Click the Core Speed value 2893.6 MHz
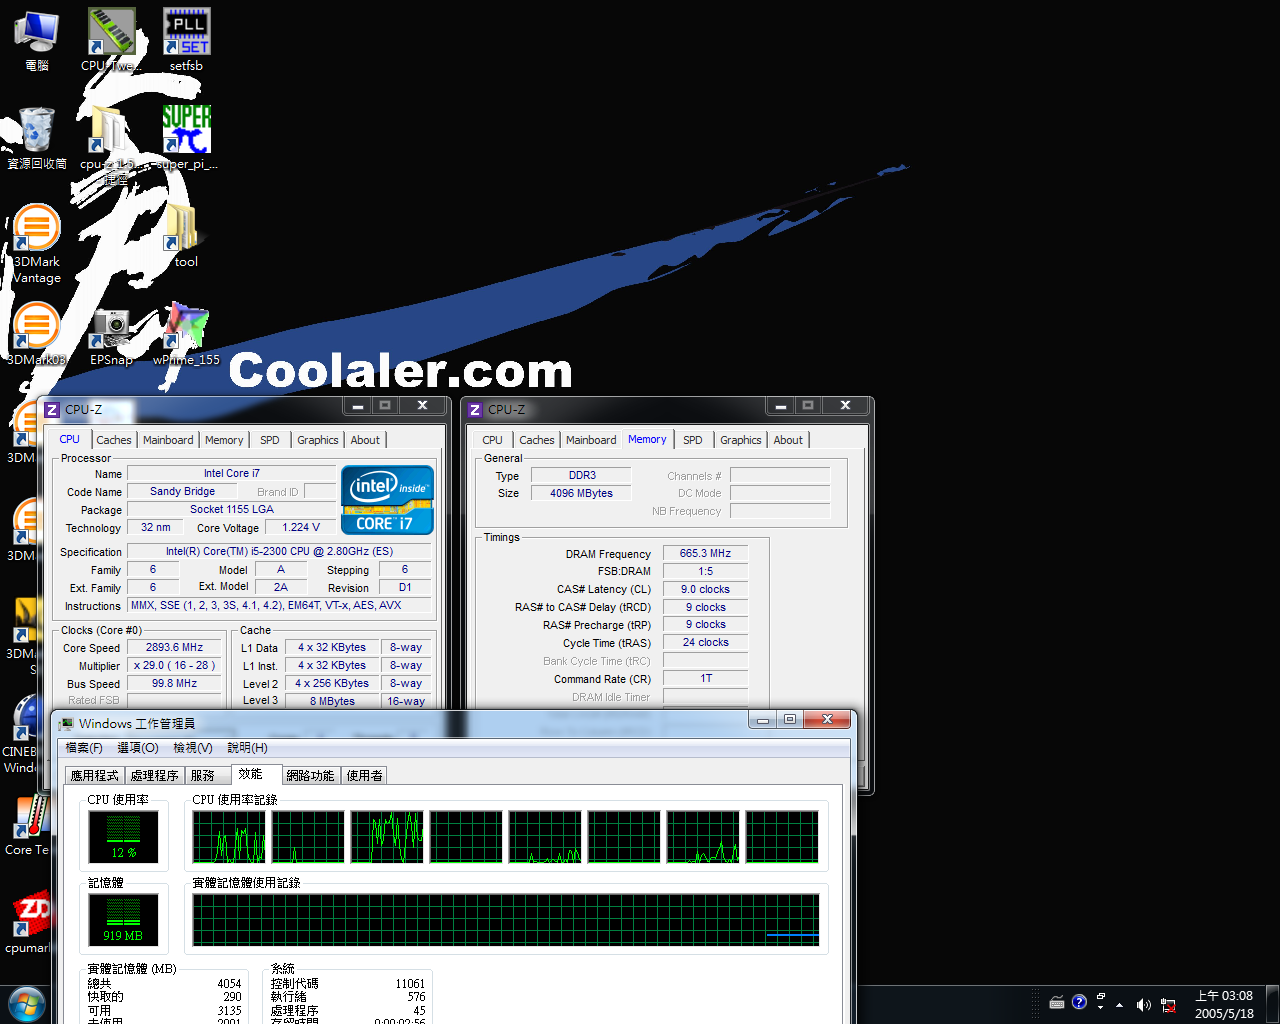The image size is (1280, 1024). [175, 648]
